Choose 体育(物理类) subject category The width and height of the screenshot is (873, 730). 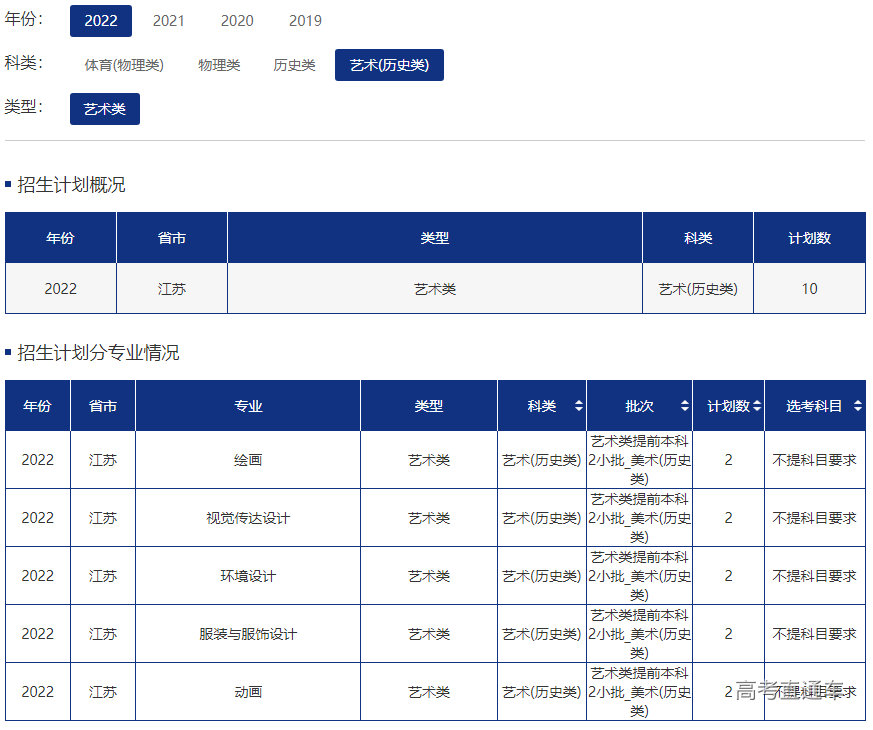[x=124, y=65]
